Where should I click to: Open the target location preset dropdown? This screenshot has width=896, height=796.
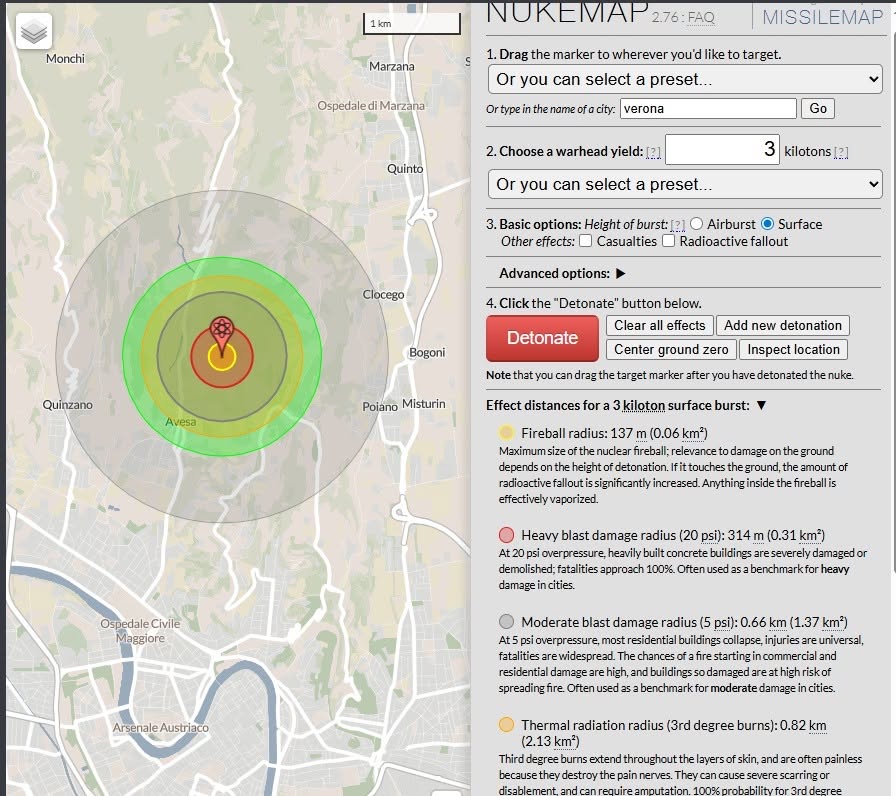pos(685,79)
